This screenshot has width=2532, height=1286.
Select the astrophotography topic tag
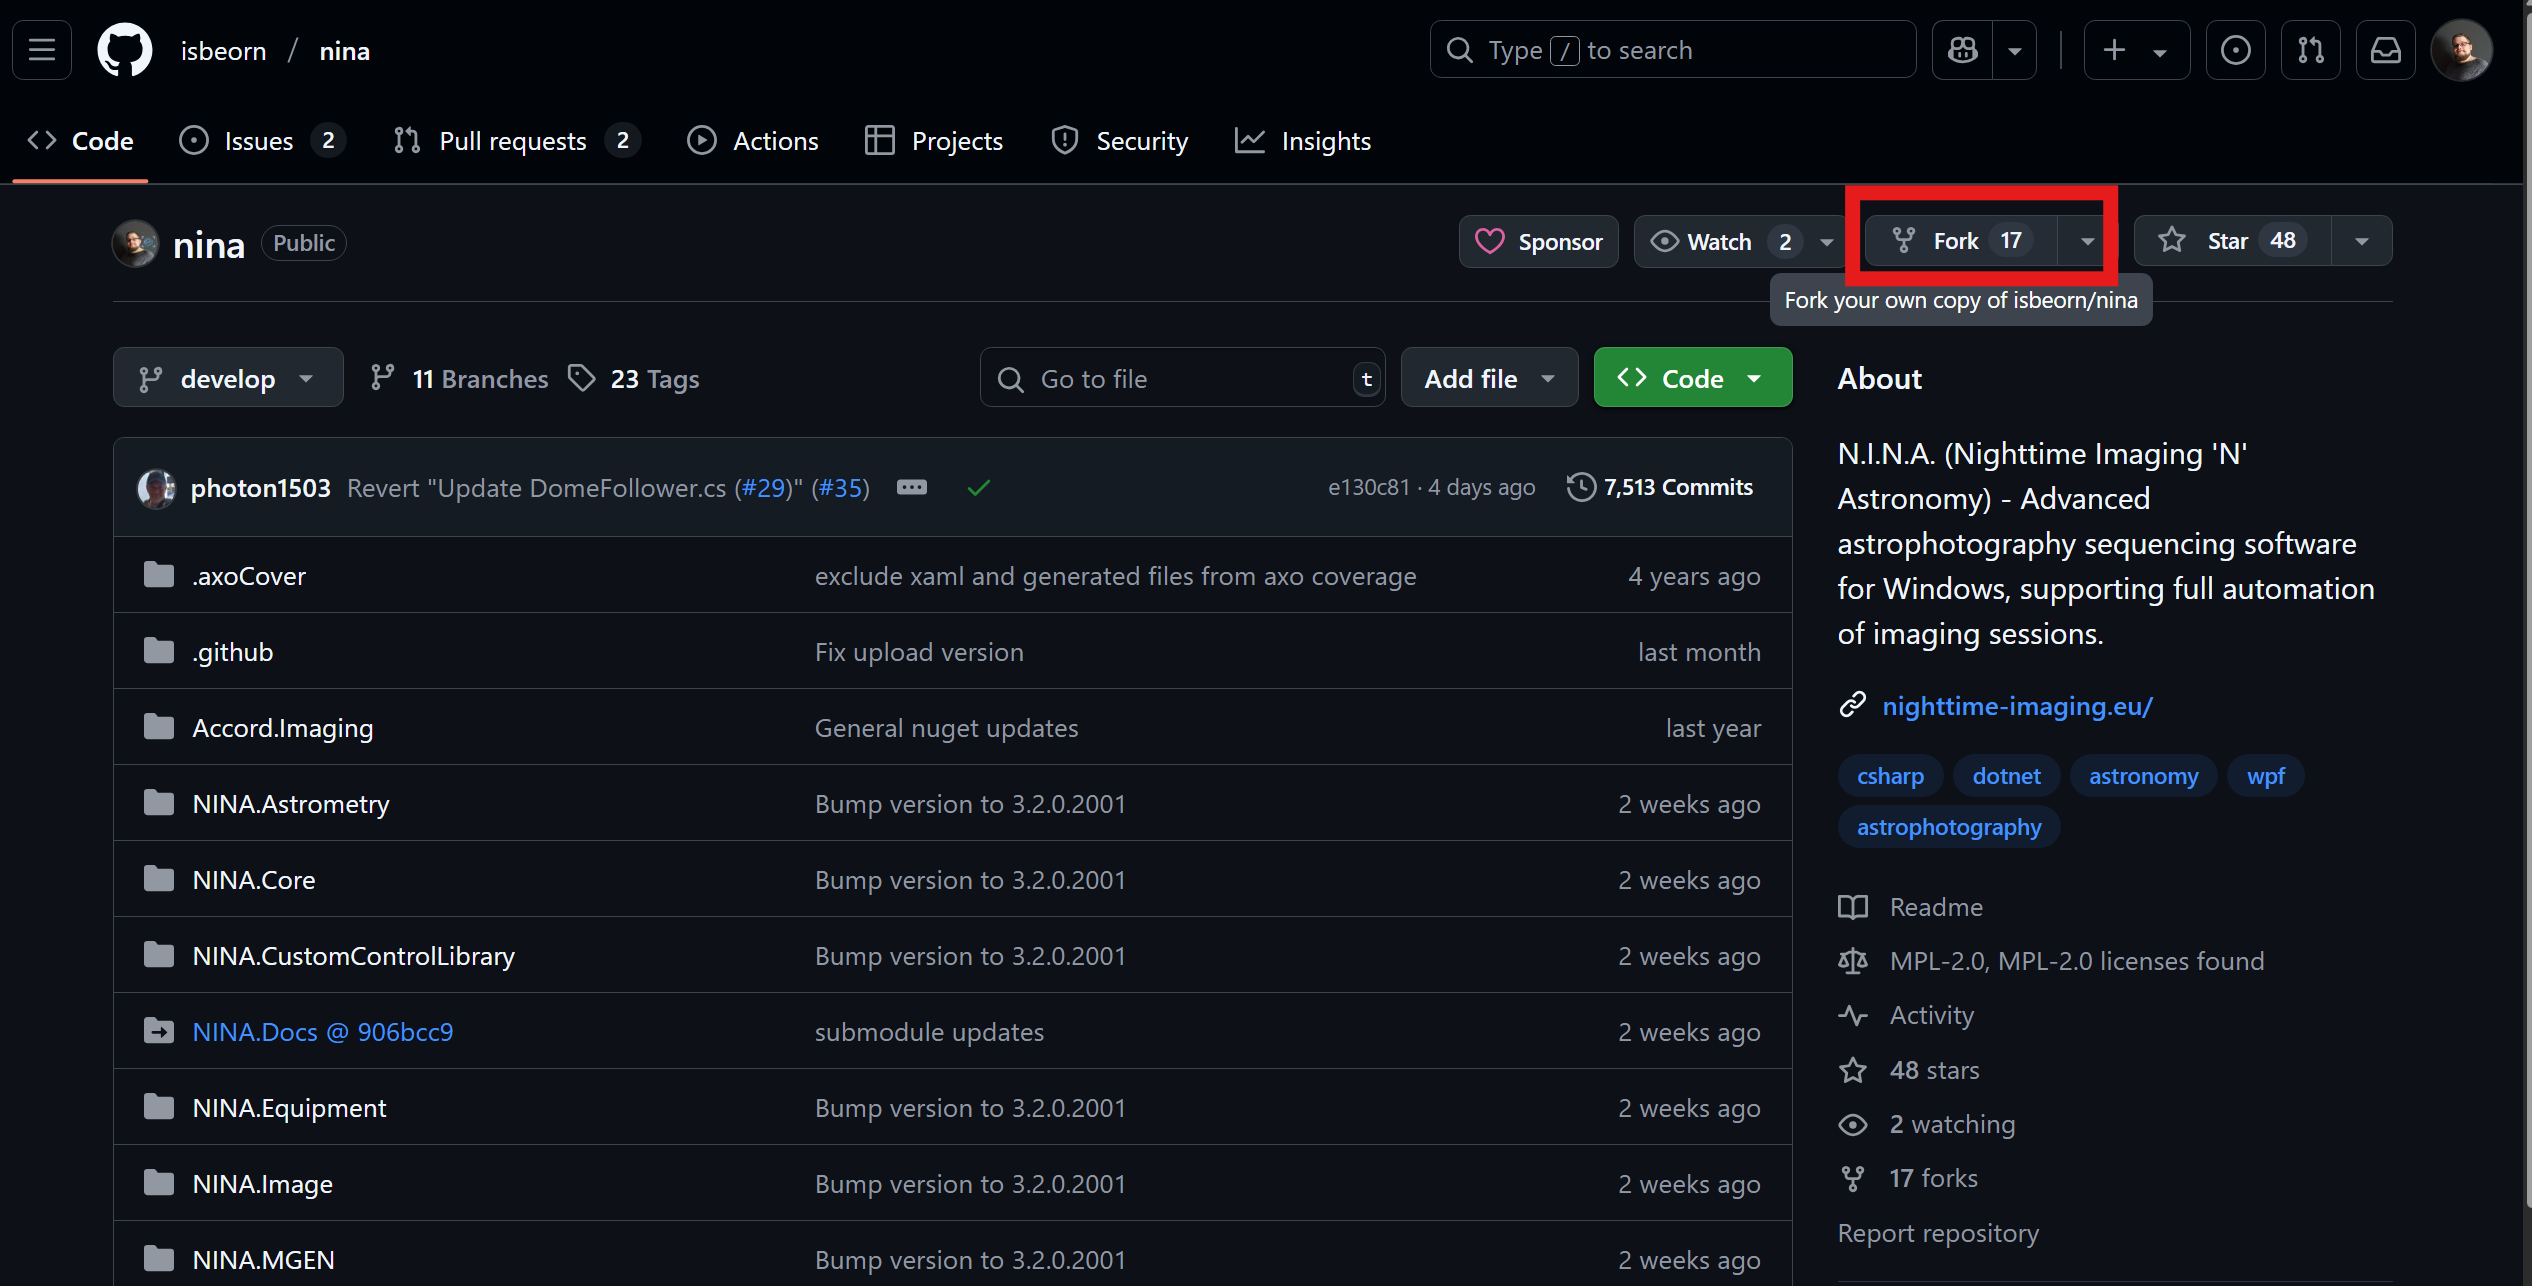[1948, 827]
